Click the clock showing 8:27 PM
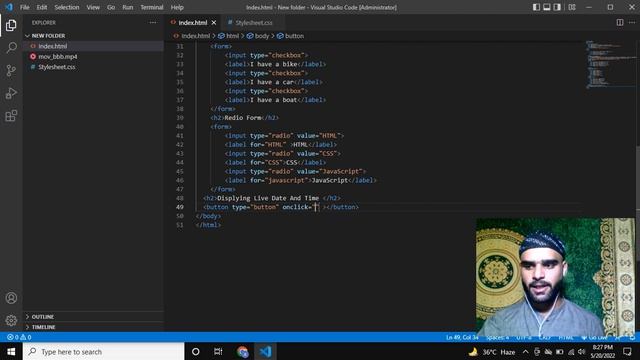The width and height of the screenshot is (640, 360). 602,351
